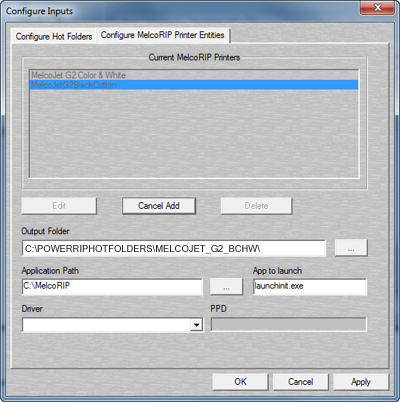Browse for Output Folder with ellipsis button
Screen dimensions: 400x402
pos(351,248)
